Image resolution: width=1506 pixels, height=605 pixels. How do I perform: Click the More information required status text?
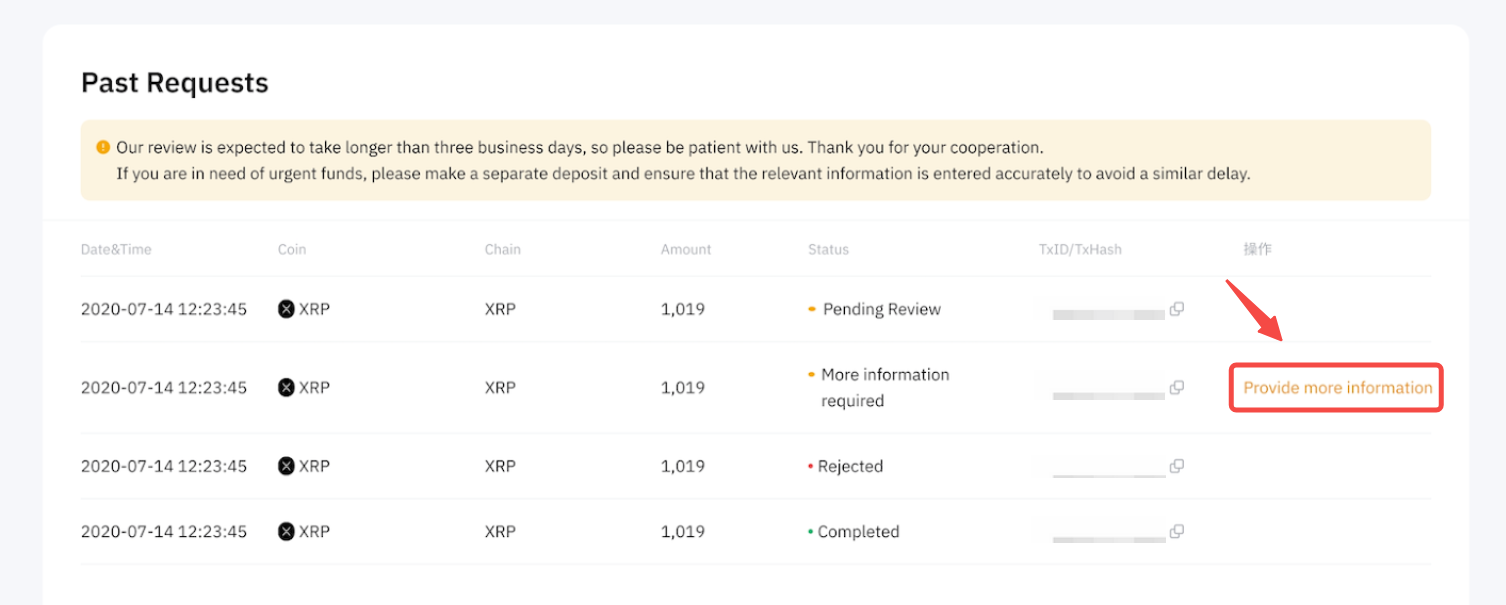pos(884,387)
